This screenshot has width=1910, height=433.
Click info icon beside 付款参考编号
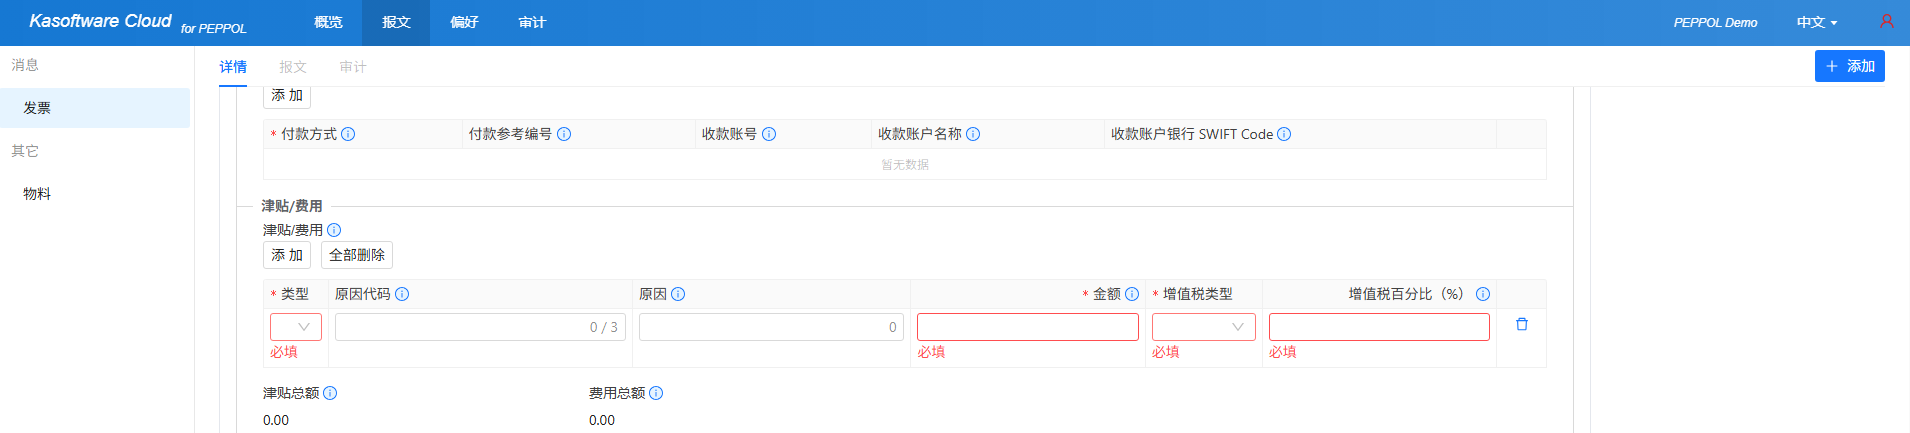[564, 134]
